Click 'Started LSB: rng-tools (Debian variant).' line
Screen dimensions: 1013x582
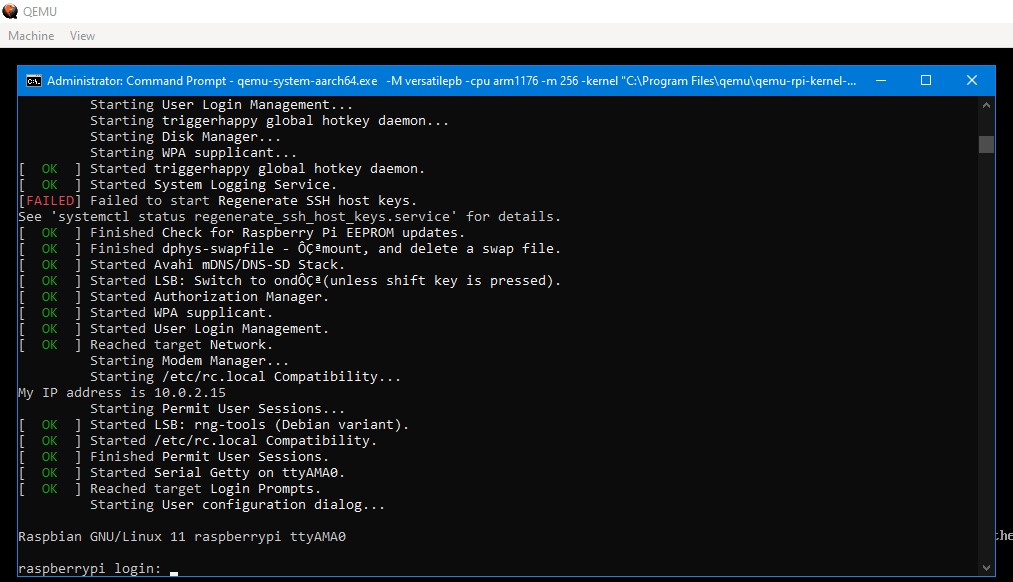pyautogui.click(x=249, y=425)
